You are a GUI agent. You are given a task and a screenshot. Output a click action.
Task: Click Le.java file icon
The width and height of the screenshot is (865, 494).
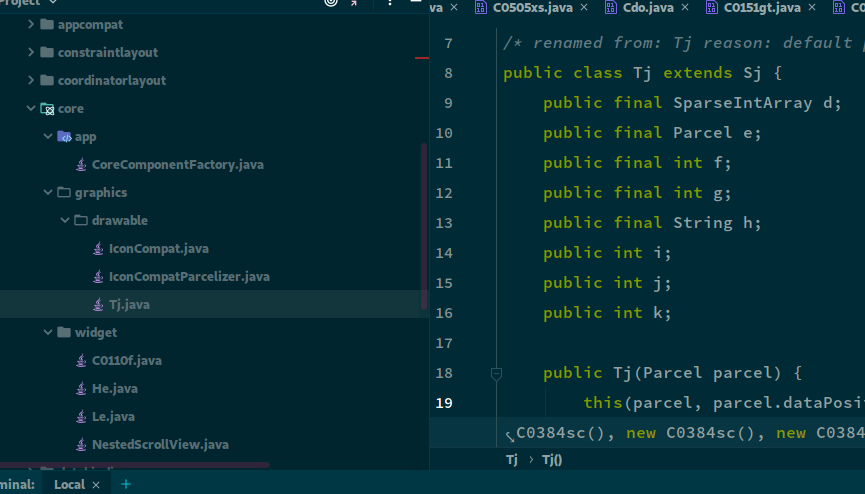tap(81, 416)
